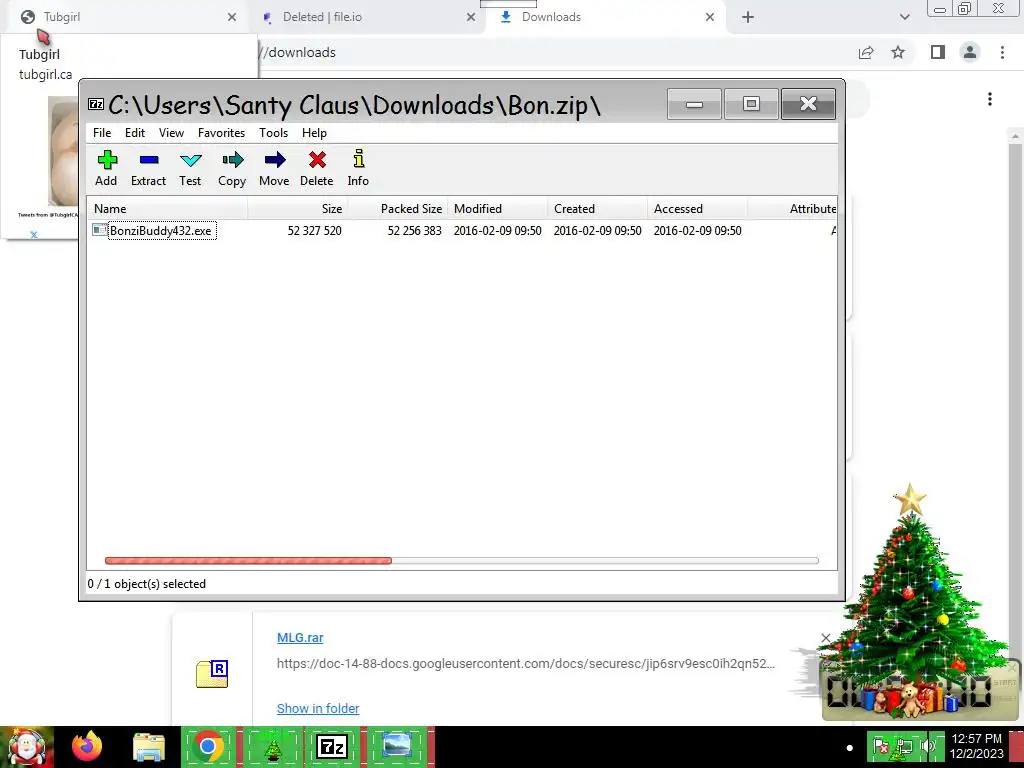Click the Action Center flag tray icon
The width and height of the screenshot is (1024, 768).
pos(880,746)
